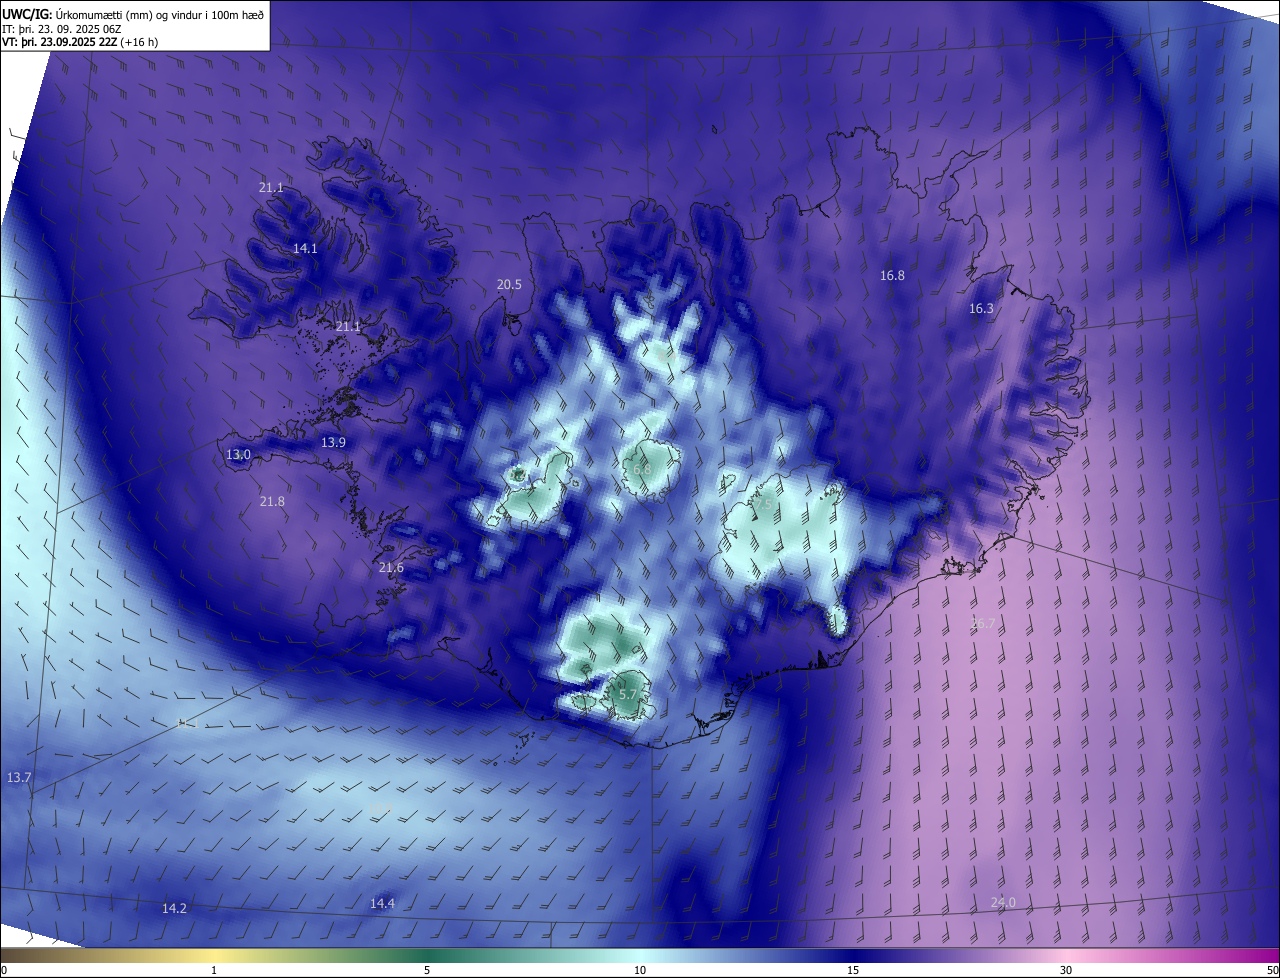Click the 14.1 value over the Westfjords

[305, 249]
